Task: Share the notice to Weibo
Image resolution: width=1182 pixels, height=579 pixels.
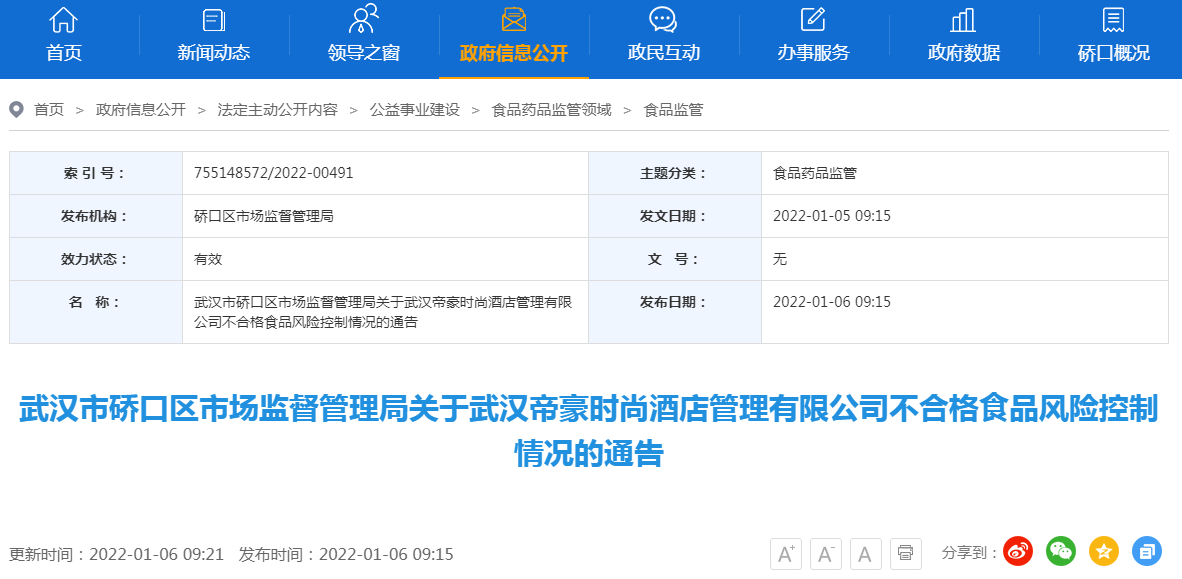Action: click(x=1018, y=550)
